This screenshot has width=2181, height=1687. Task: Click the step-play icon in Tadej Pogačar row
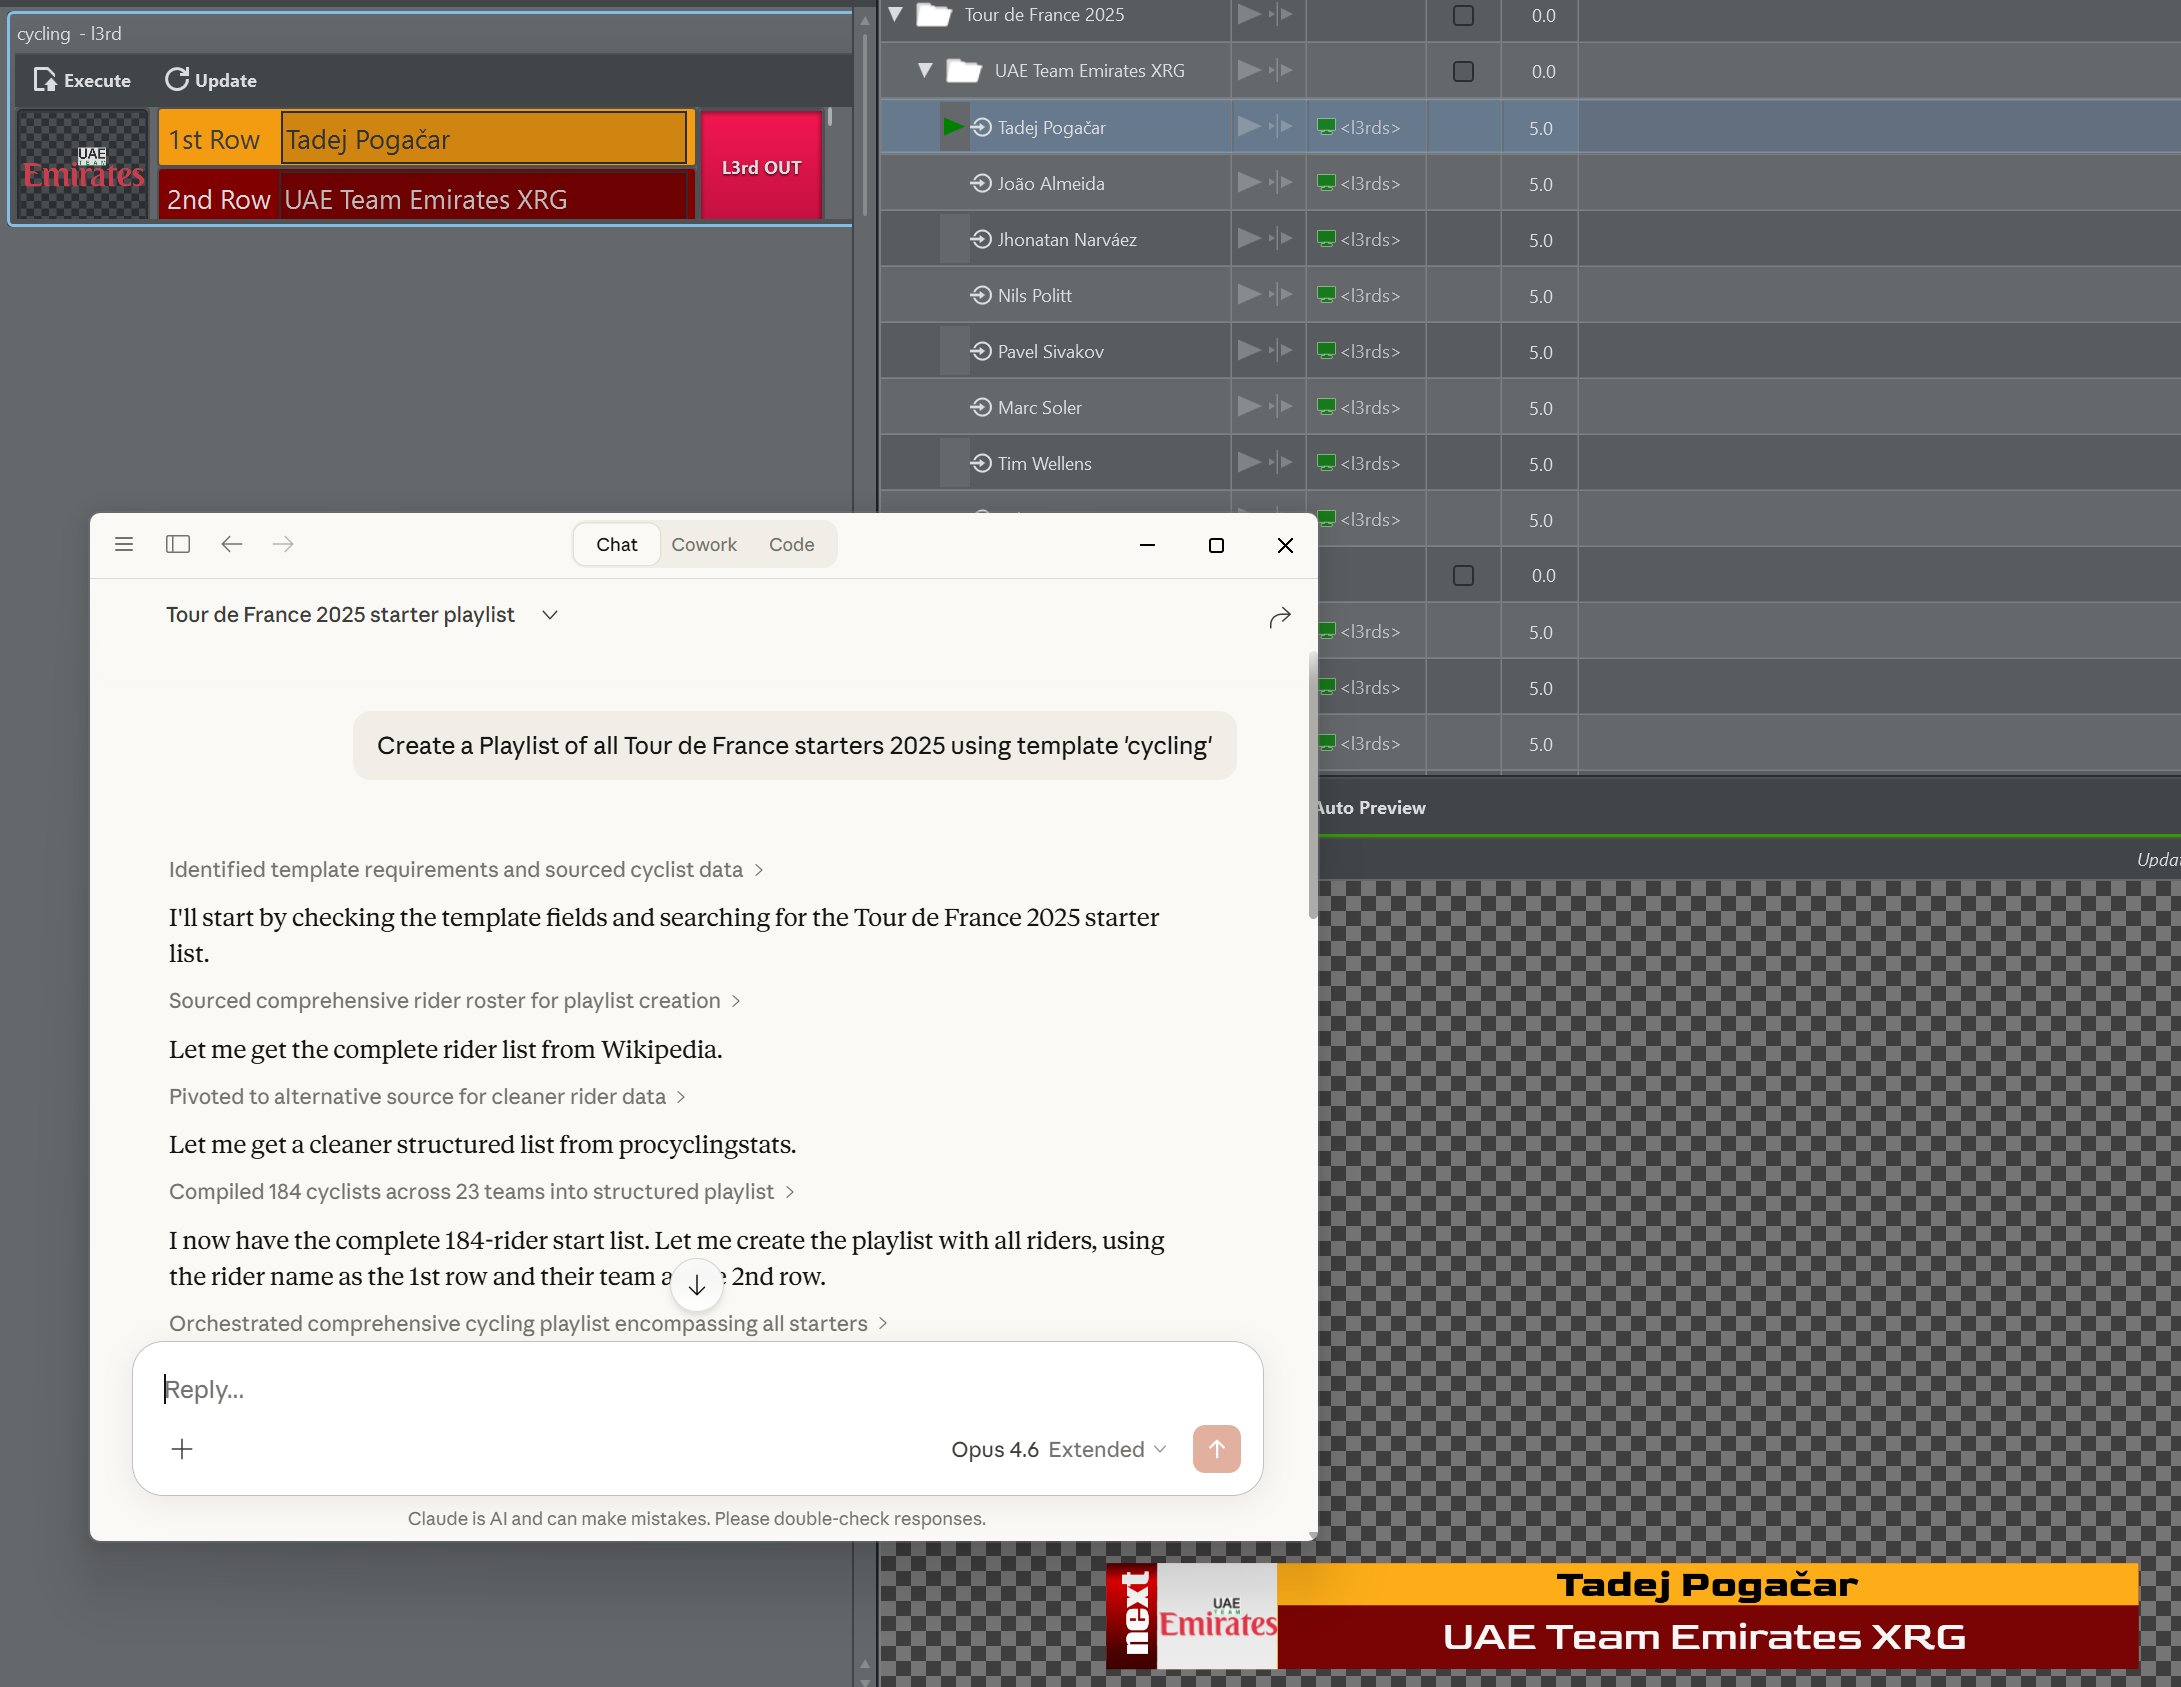[1281, 127]
